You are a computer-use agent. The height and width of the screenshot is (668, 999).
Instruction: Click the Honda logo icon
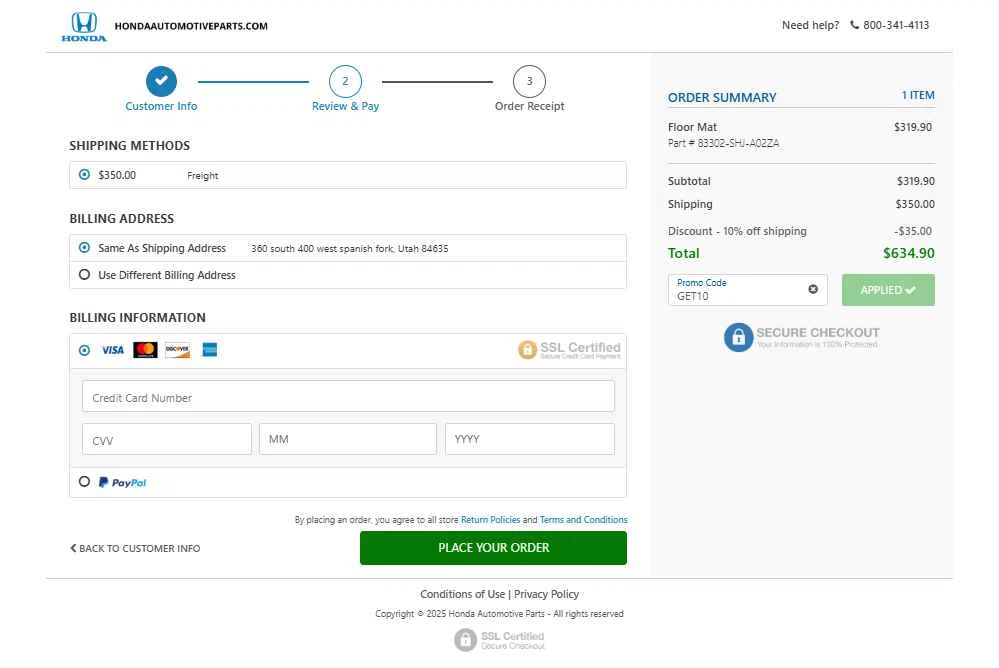[84, 27]
